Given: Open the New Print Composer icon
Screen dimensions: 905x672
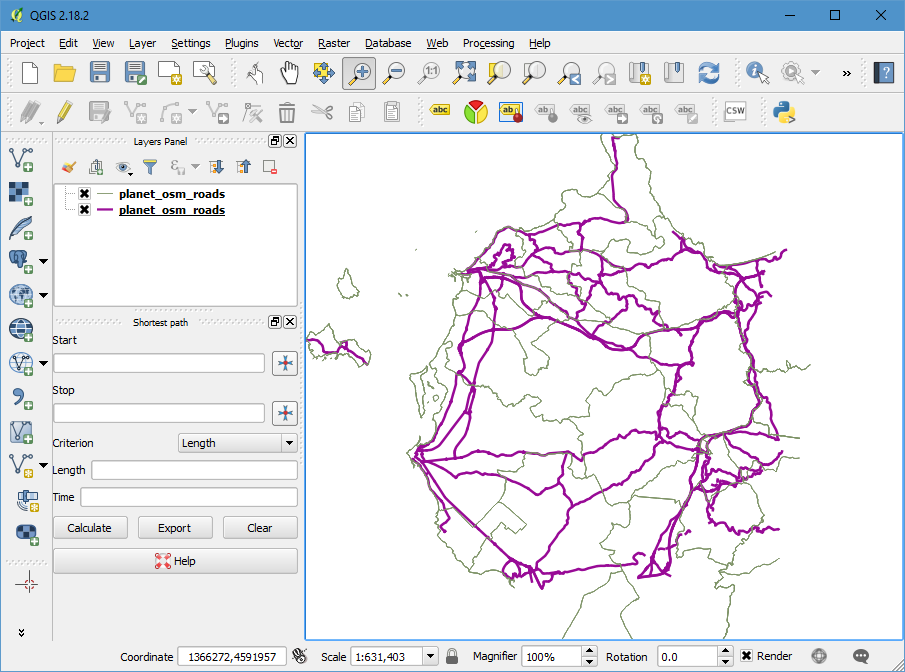Looking at the screenshot, I should coord(170,73).
